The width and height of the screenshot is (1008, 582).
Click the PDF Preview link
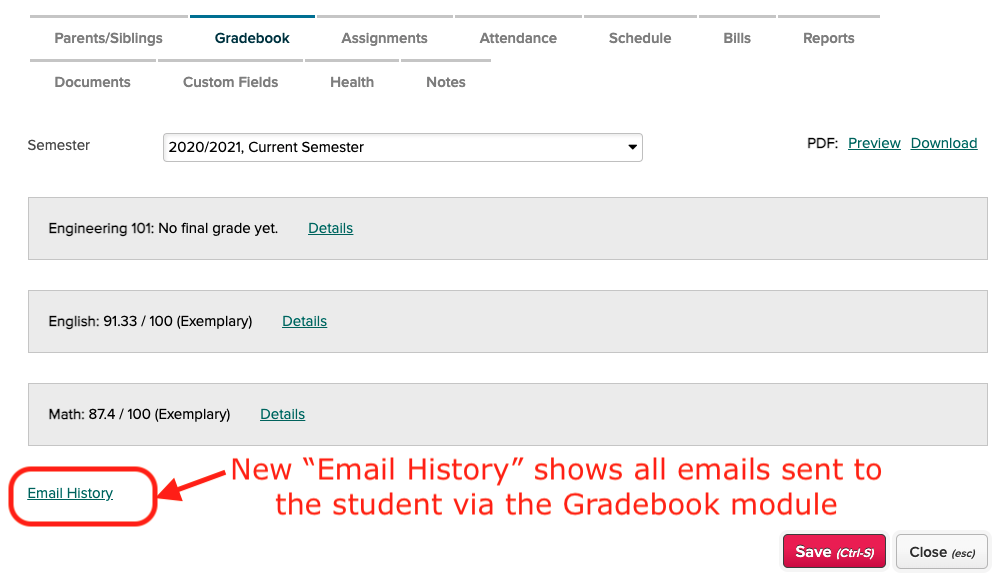pos(874,143)
